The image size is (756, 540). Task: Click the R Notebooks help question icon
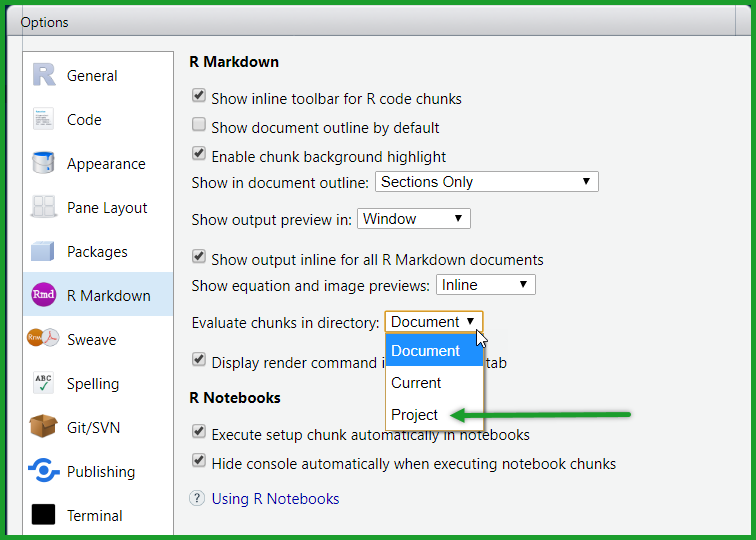[x=197, y=499]
